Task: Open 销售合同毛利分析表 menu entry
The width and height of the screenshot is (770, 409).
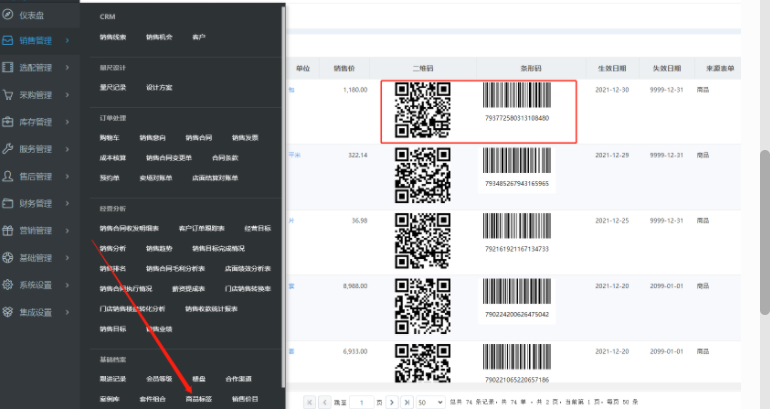Action: [175, 269]
